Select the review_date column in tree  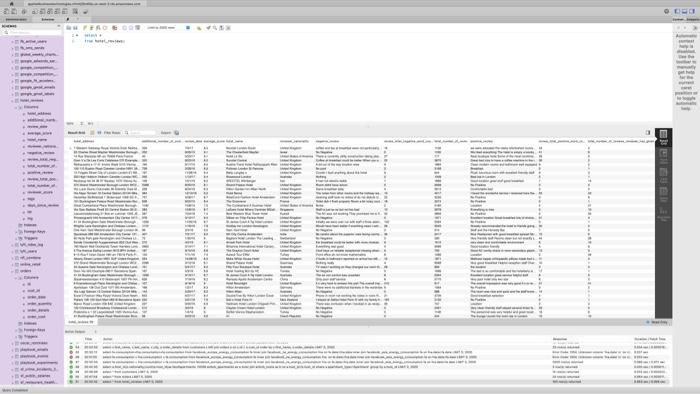pos(38,127)
